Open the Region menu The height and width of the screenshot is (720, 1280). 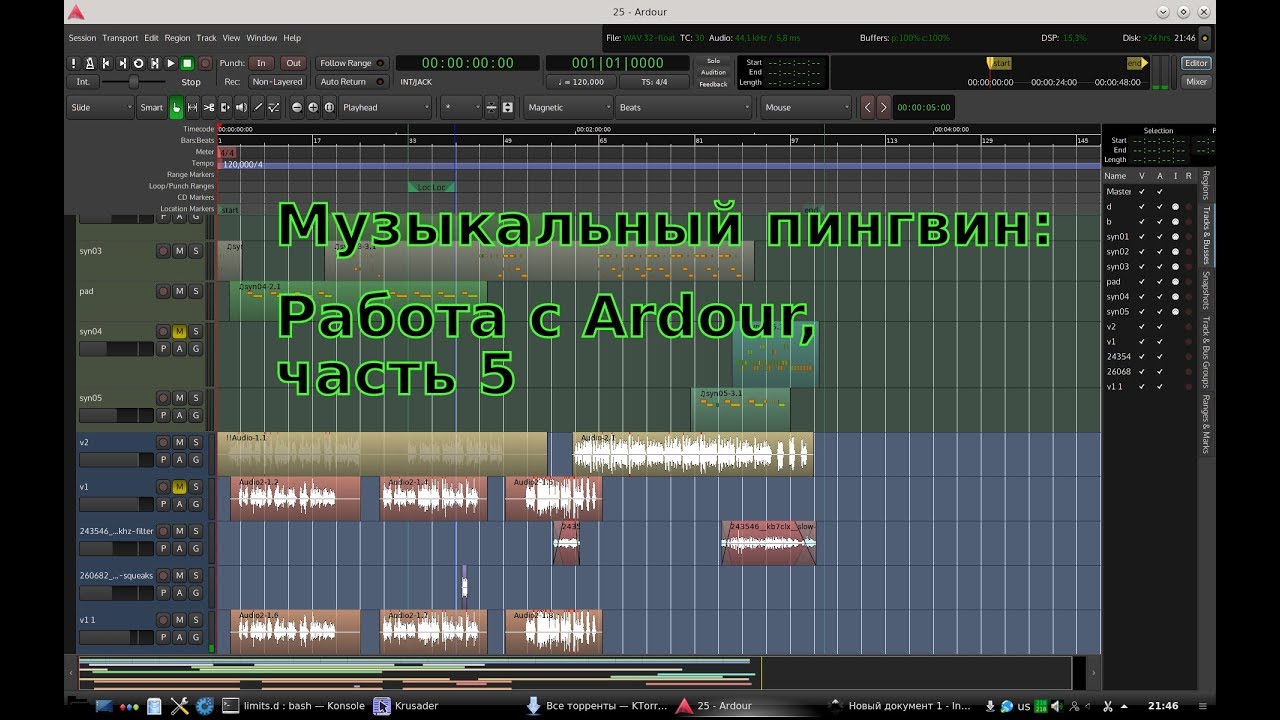(177, 38)
